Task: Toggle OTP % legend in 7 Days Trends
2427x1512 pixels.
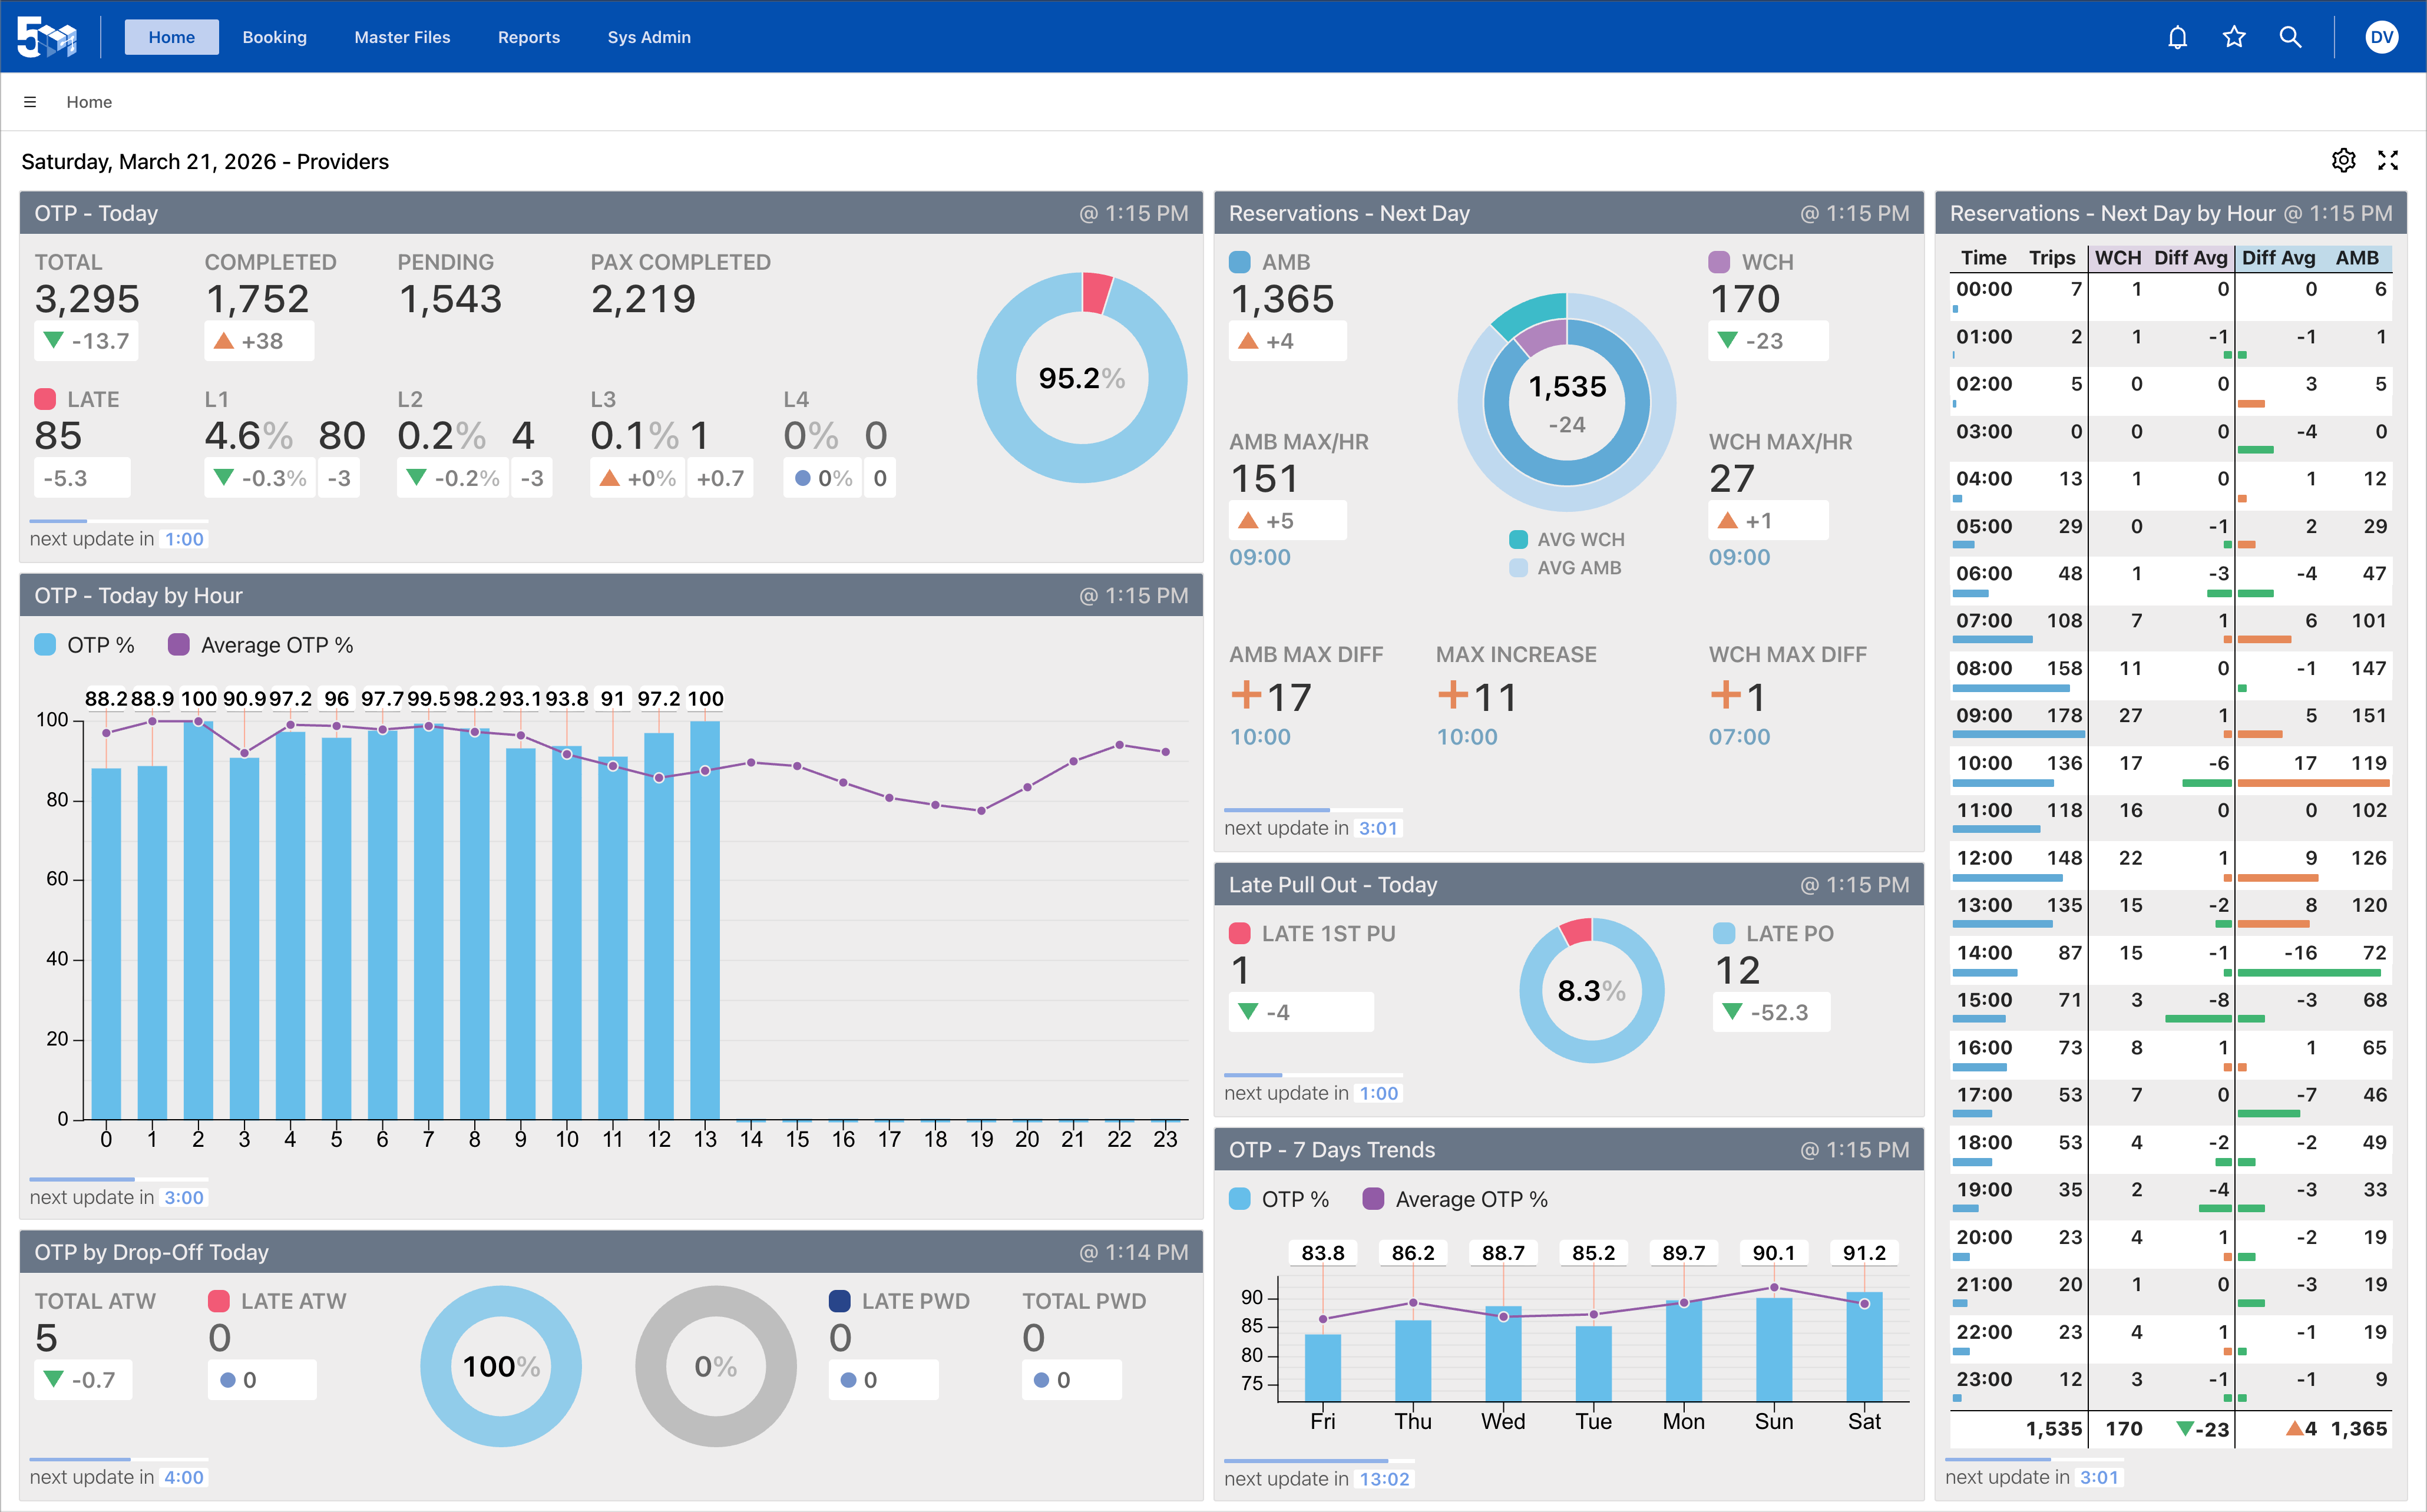Action: 1279,1199
